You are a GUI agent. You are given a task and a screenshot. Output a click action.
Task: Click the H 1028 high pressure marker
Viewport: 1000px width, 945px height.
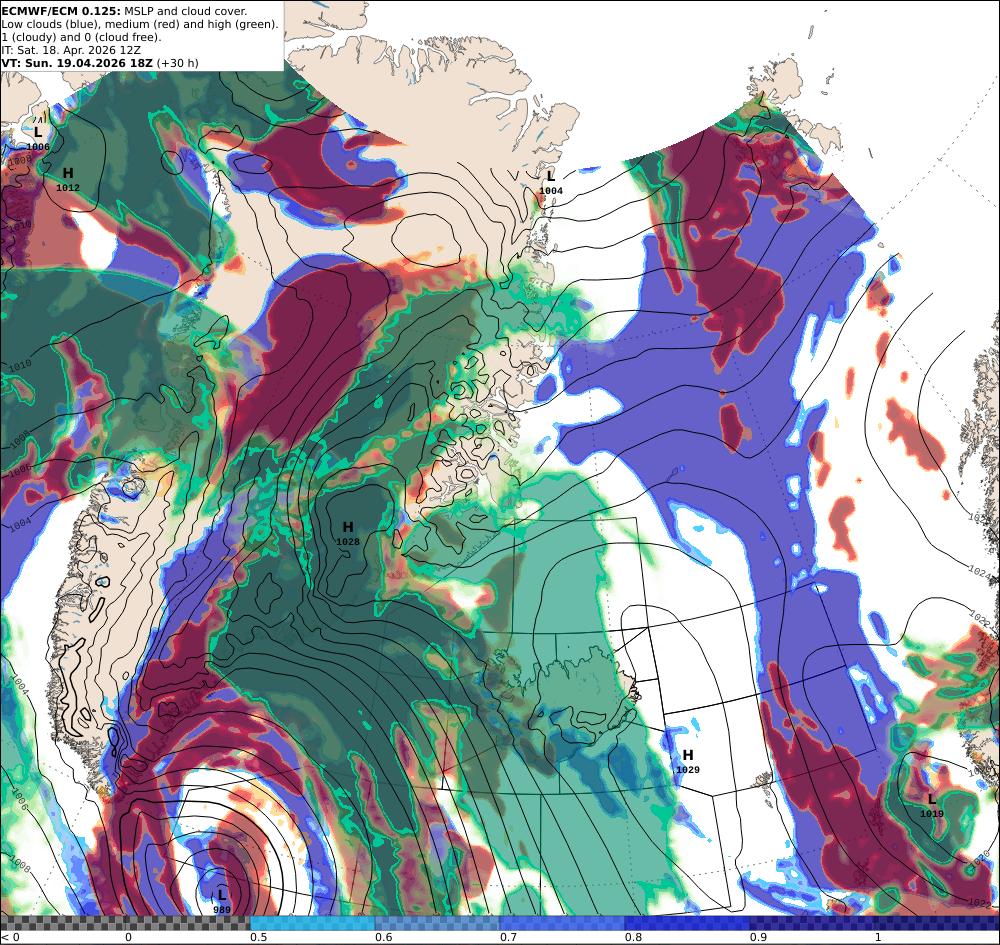[348, 534]
